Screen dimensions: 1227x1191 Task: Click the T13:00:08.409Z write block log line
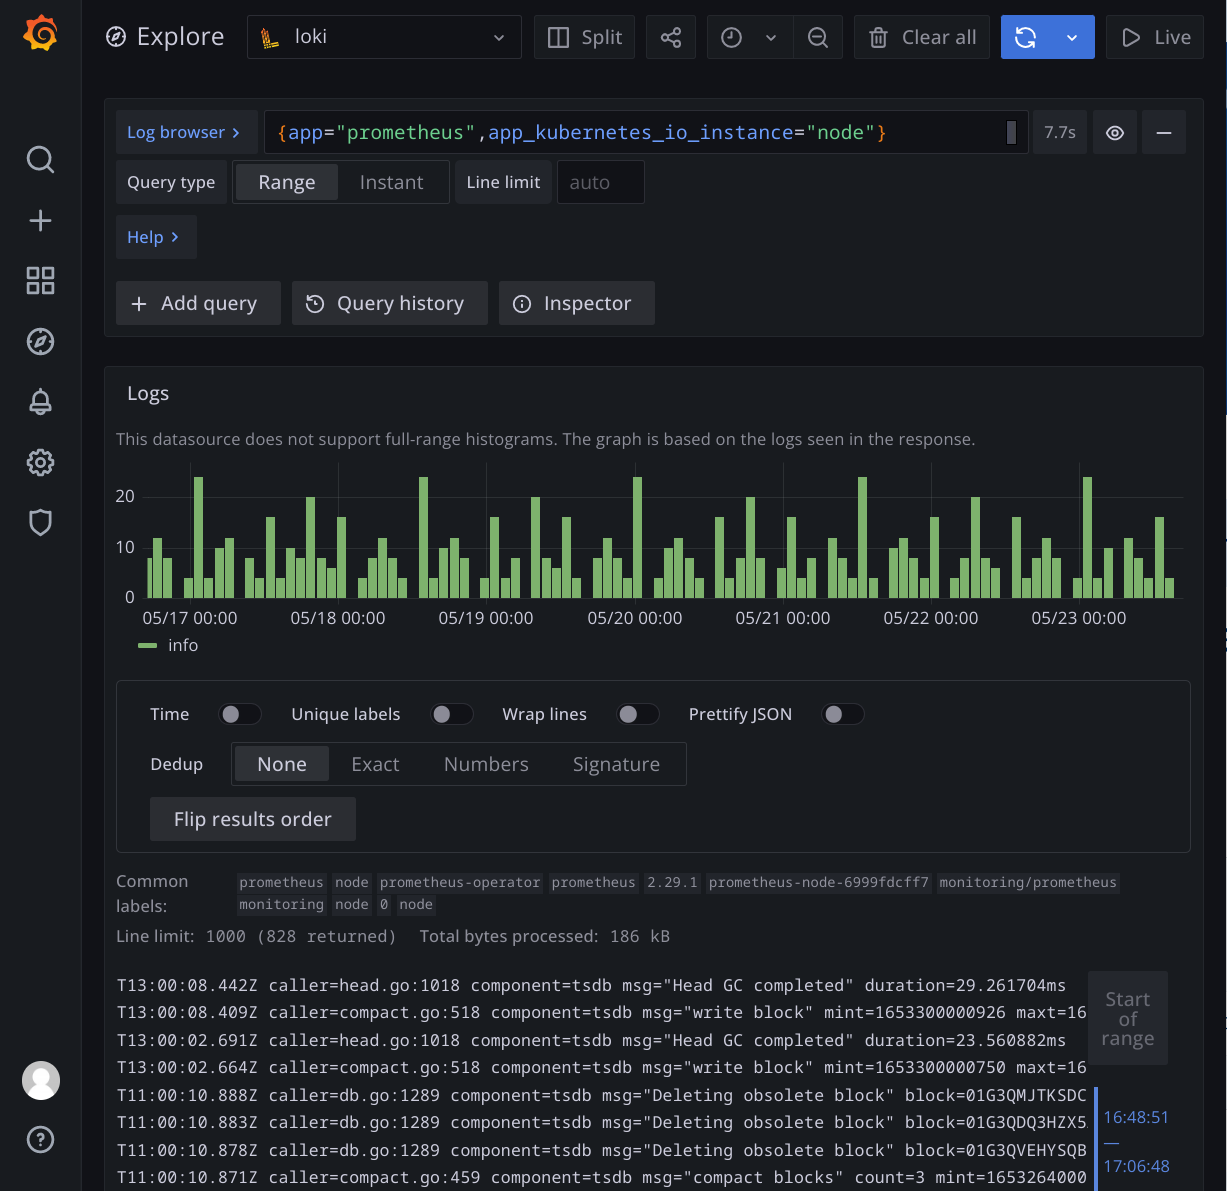(601, 1012)
